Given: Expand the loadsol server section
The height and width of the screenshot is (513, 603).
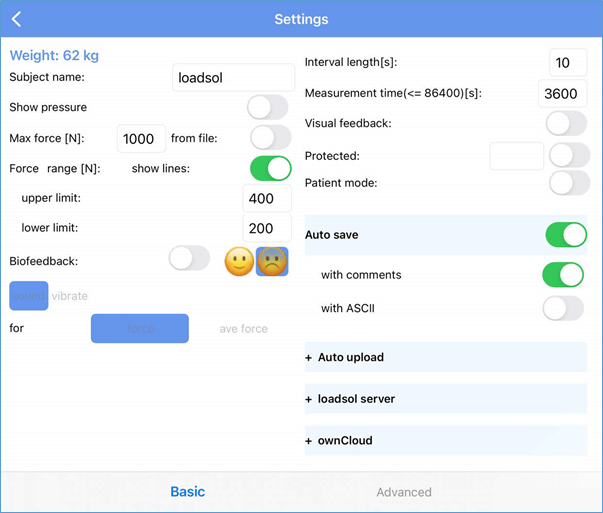Looking at the screenshot, I should click(x=446, y=399).
